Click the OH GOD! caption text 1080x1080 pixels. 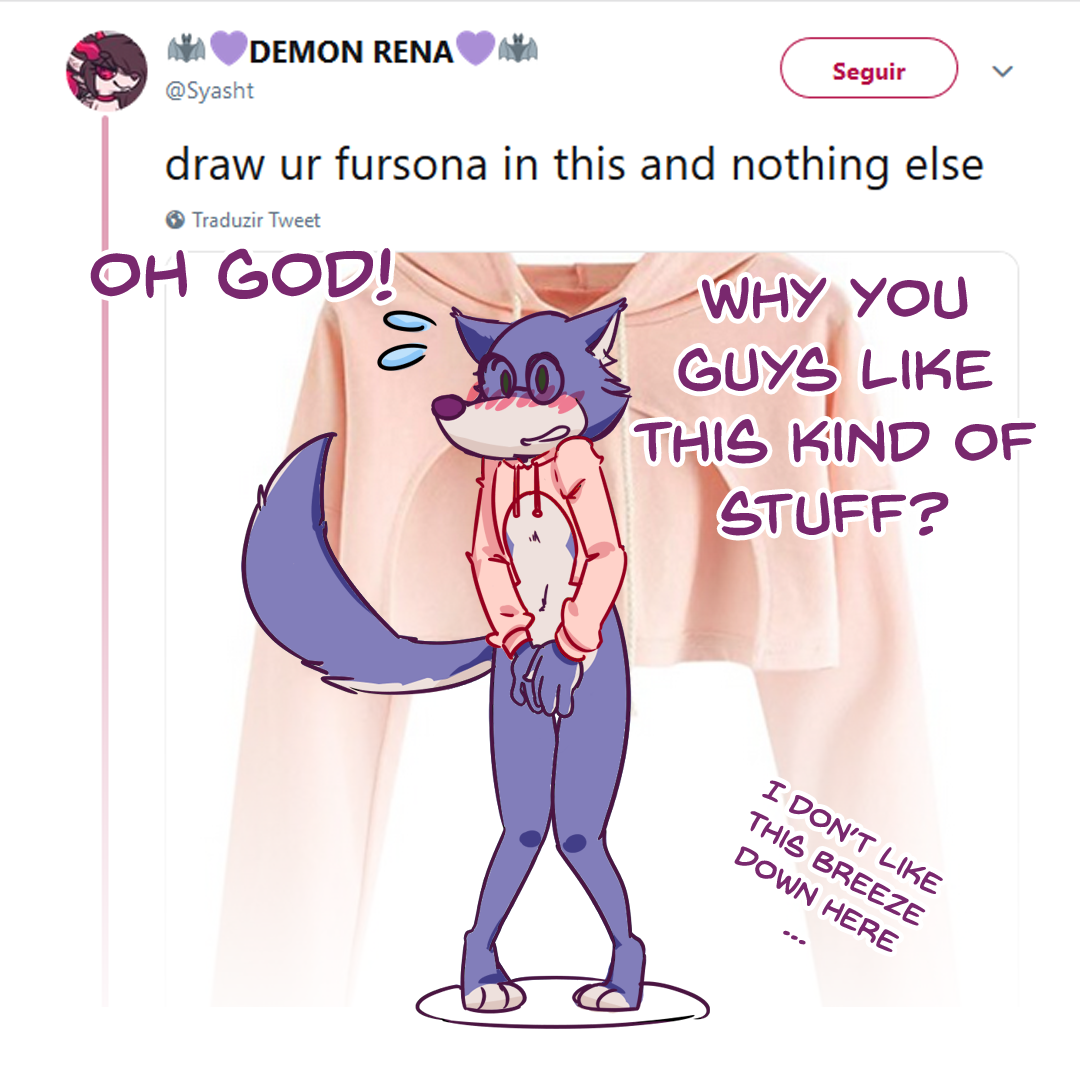coord(242,275)
